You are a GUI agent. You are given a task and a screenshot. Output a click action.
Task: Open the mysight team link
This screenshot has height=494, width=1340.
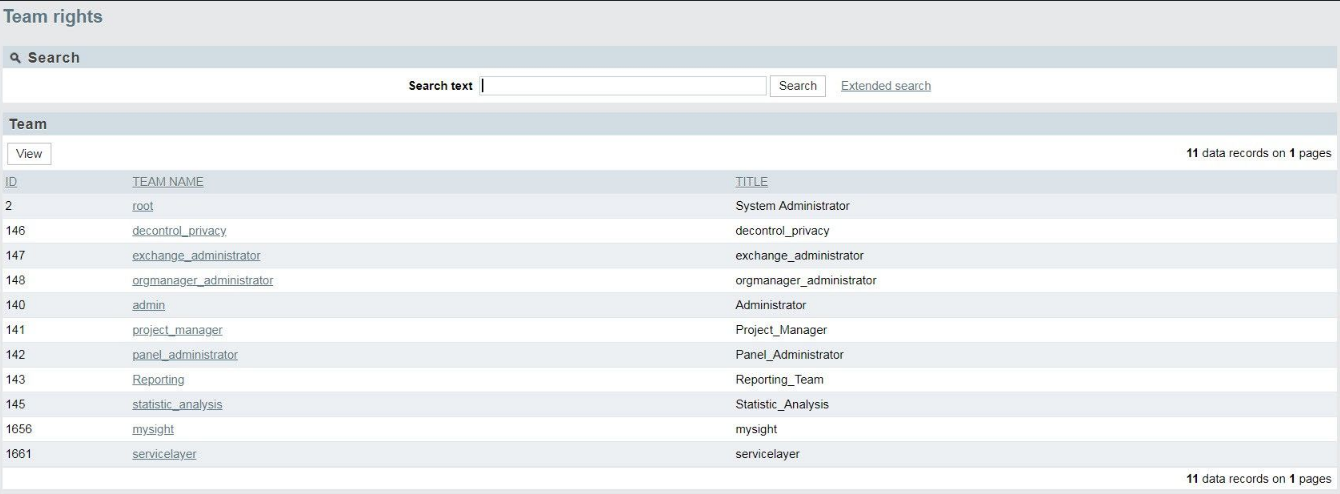(154, 430)
